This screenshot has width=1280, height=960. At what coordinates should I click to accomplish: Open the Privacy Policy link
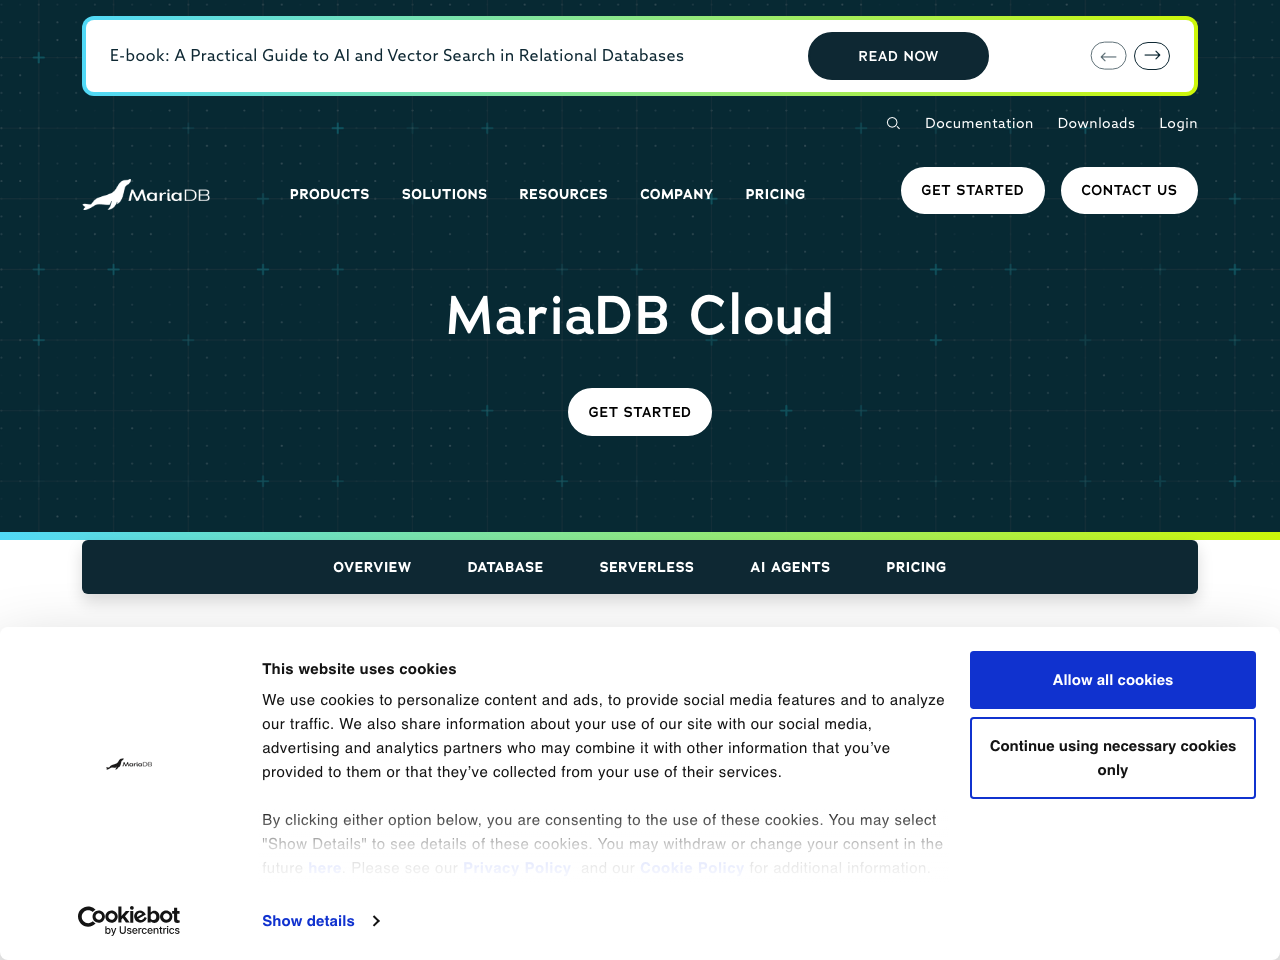pyautogui.click(x=516, y=868)
